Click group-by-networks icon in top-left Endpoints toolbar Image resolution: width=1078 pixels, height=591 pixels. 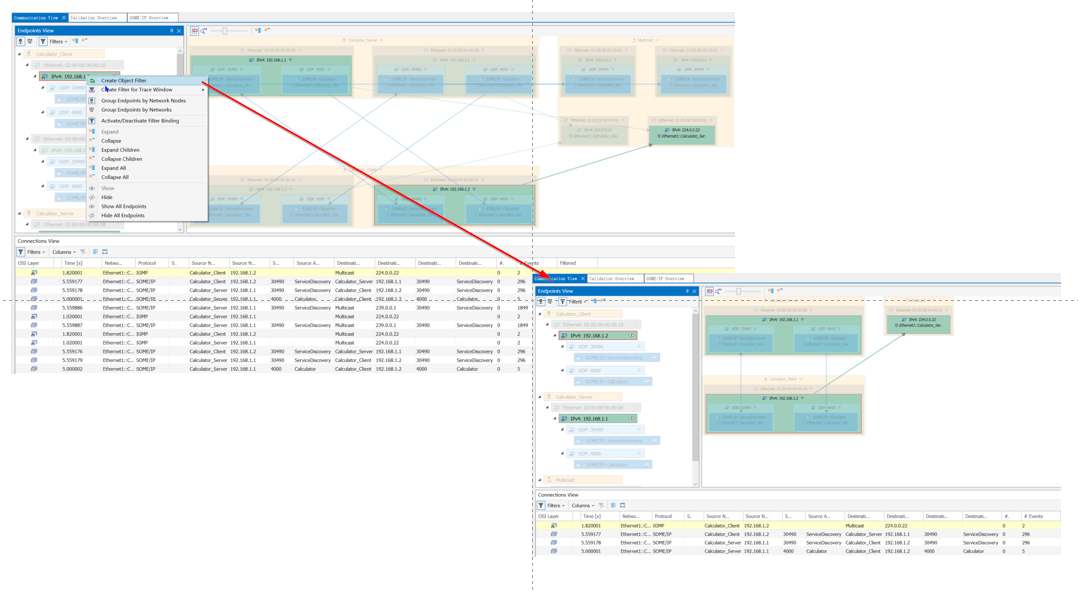(30, 41)
